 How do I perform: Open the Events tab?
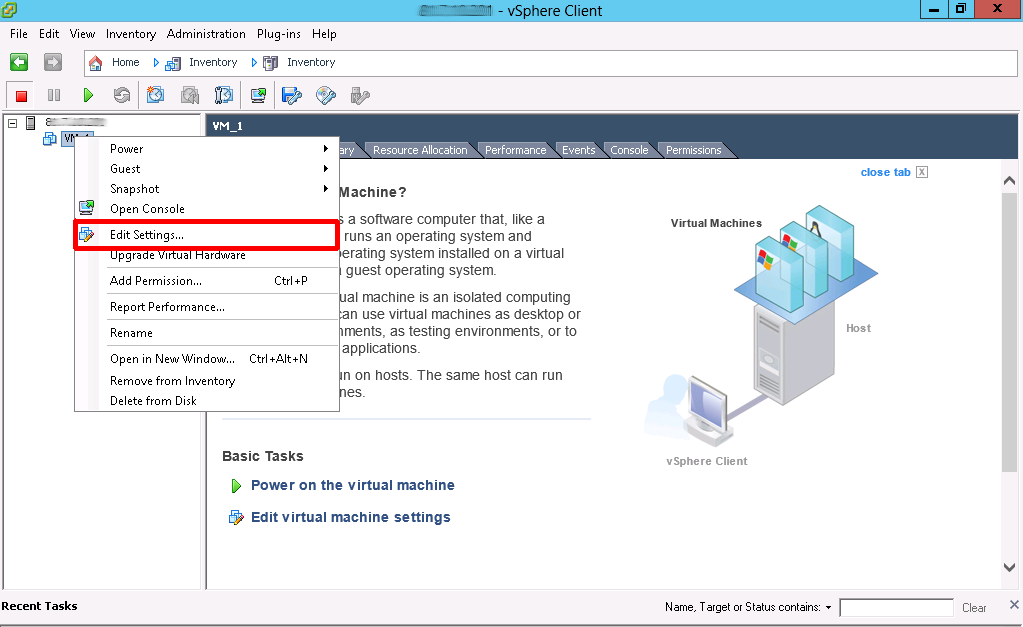(x=579, y=150)
